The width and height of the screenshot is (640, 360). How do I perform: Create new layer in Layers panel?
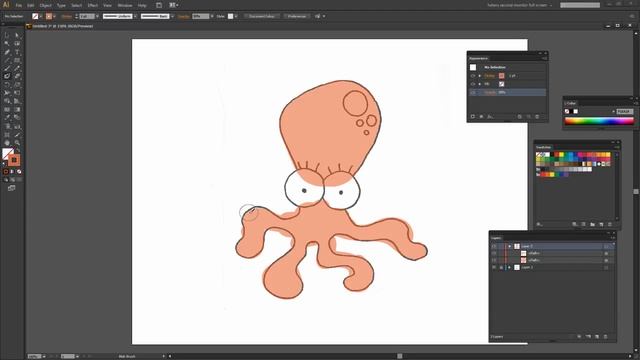597,337
